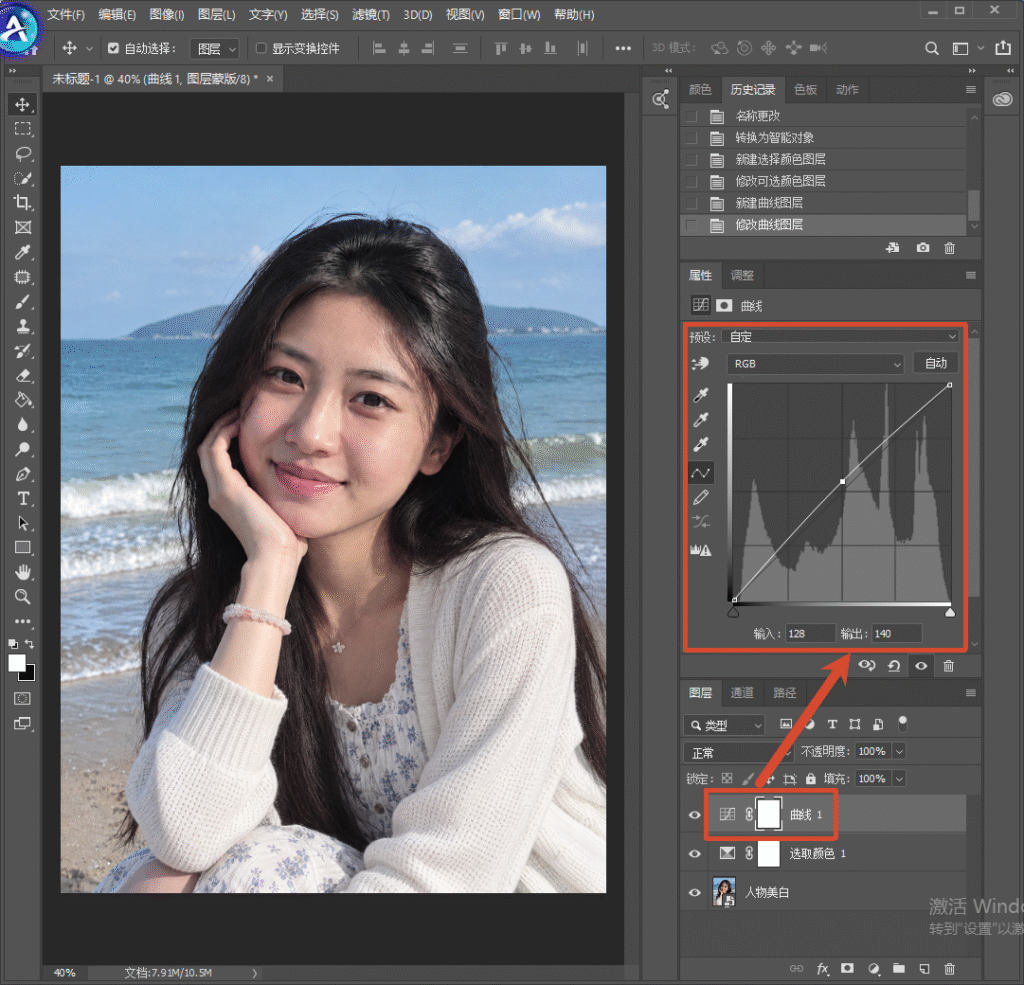This screenshot has width=1024, height=985.
Task: Open the RGB channel dropdown
Action: click(x=815, y=364)
